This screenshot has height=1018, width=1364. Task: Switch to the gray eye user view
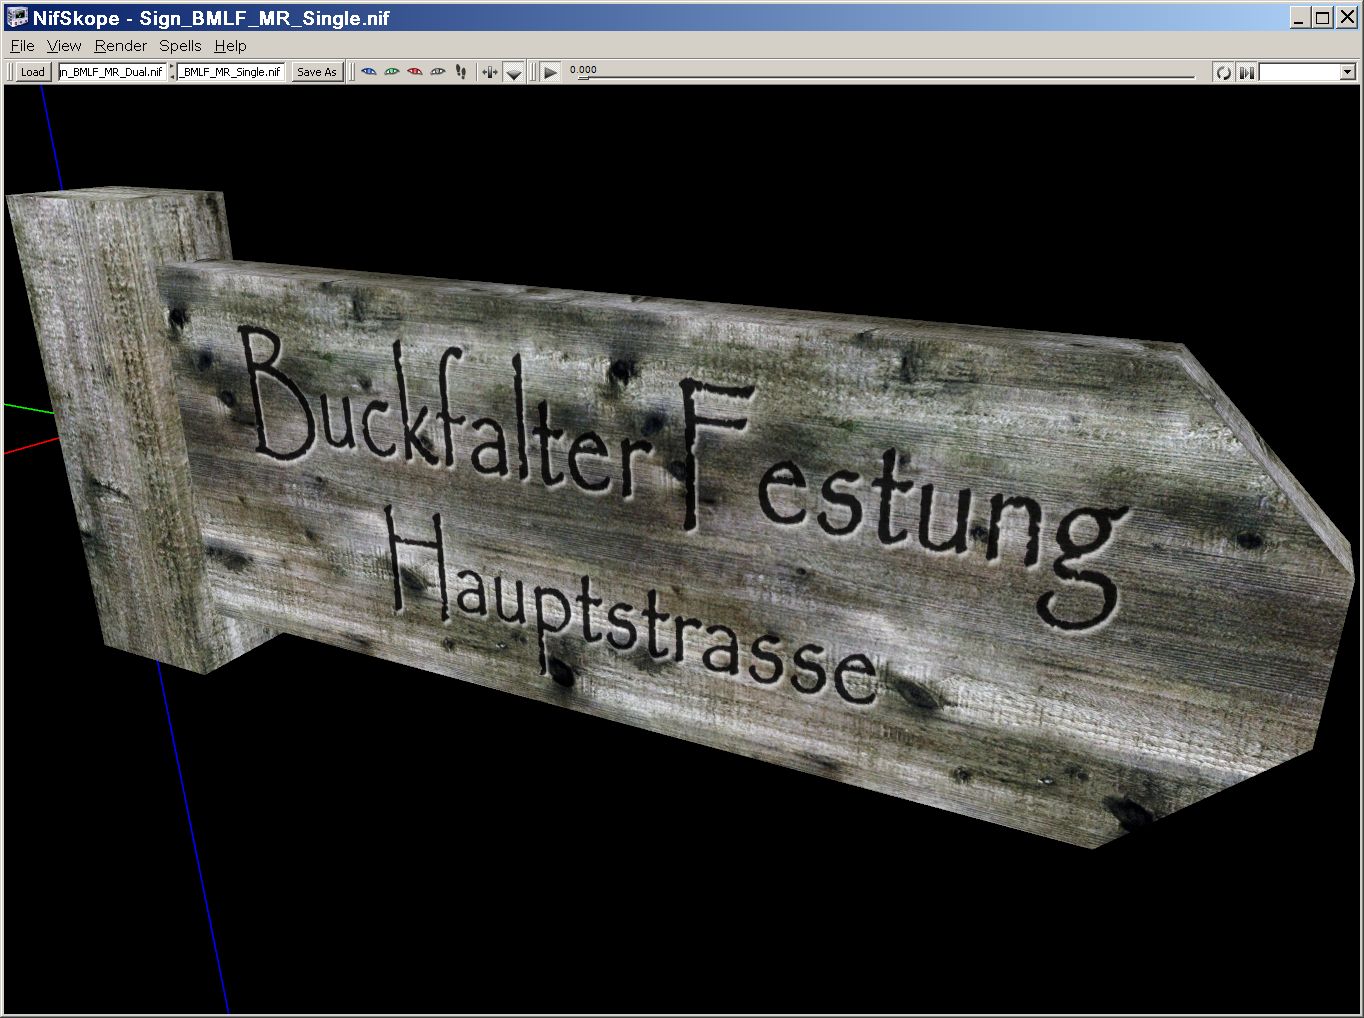(x=438, y=72)
